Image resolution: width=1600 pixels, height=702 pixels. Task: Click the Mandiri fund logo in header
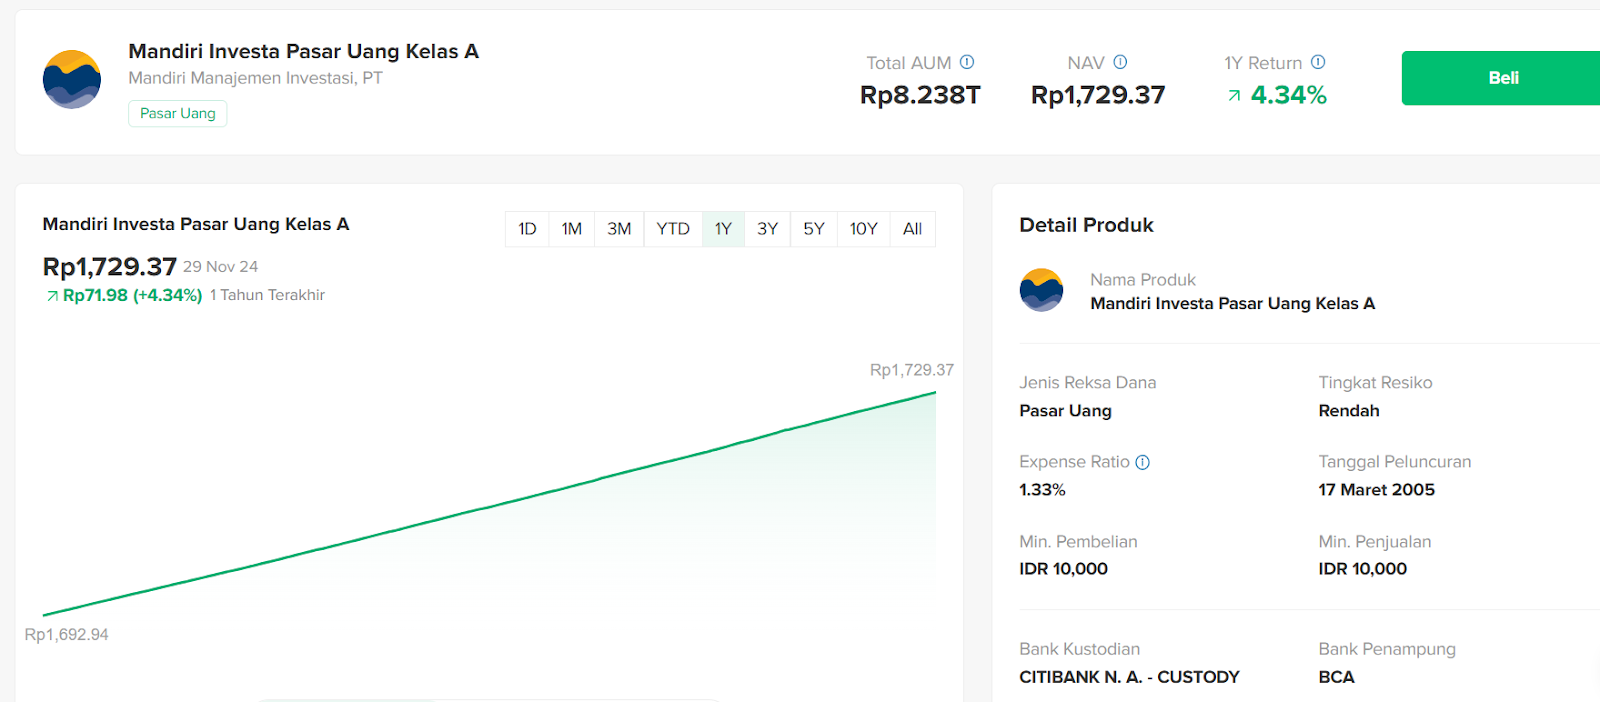[72, 79]
